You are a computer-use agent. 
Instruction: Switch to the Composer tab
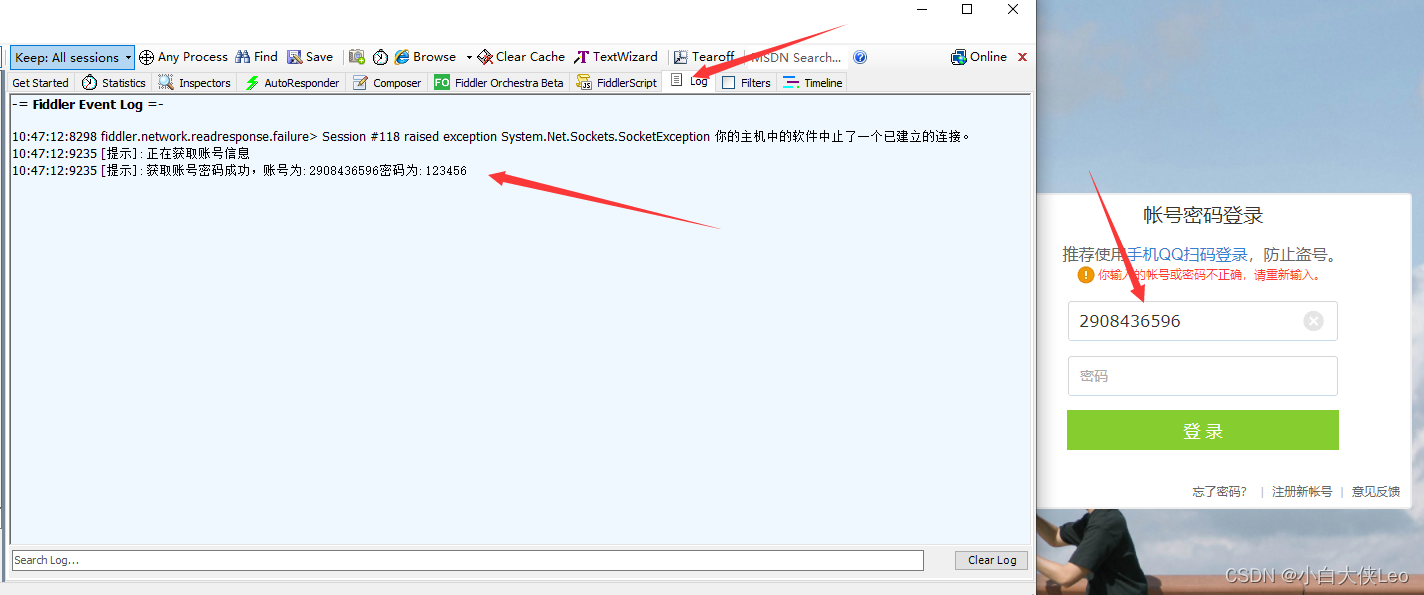(387, 83)
